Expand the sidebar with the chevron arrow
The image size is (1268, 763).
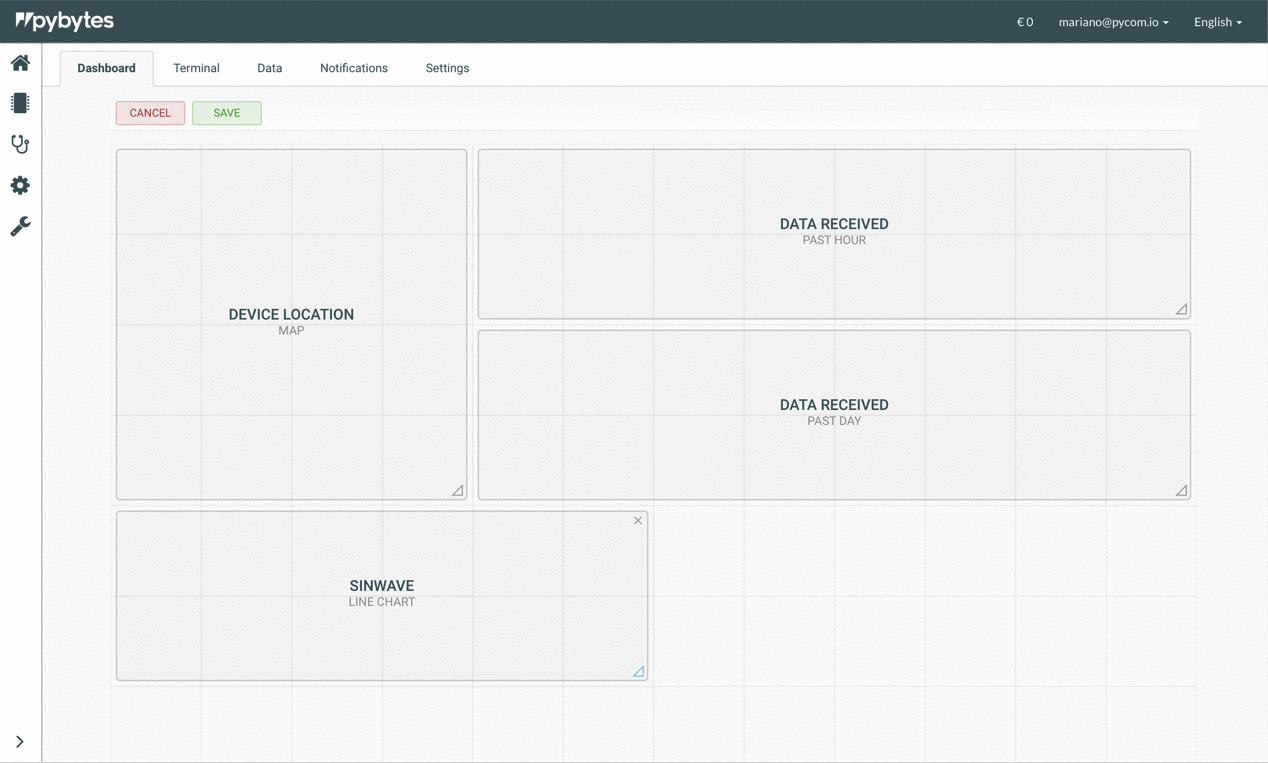click(x=20, y=742)
